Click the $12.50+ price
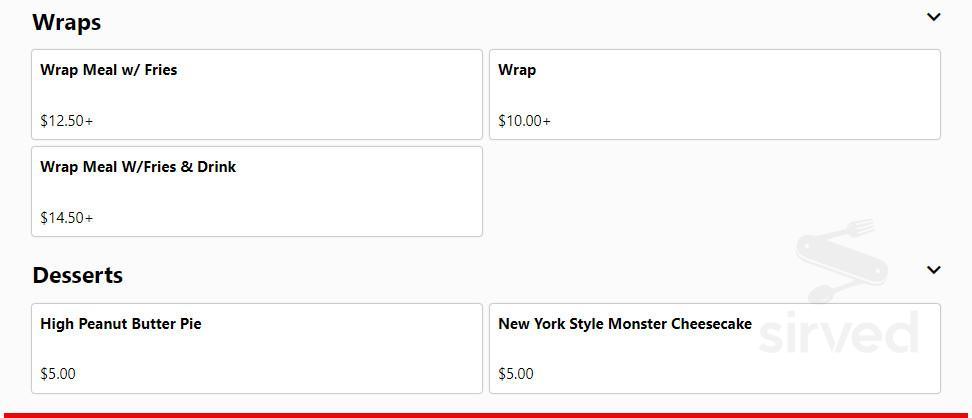The height and width of the screenshot is (418, 972). point(67,121)
